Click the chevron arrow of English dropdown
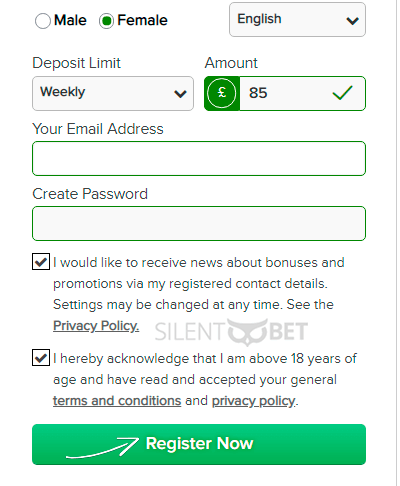The image size is (400, 486). click(352, 21)
